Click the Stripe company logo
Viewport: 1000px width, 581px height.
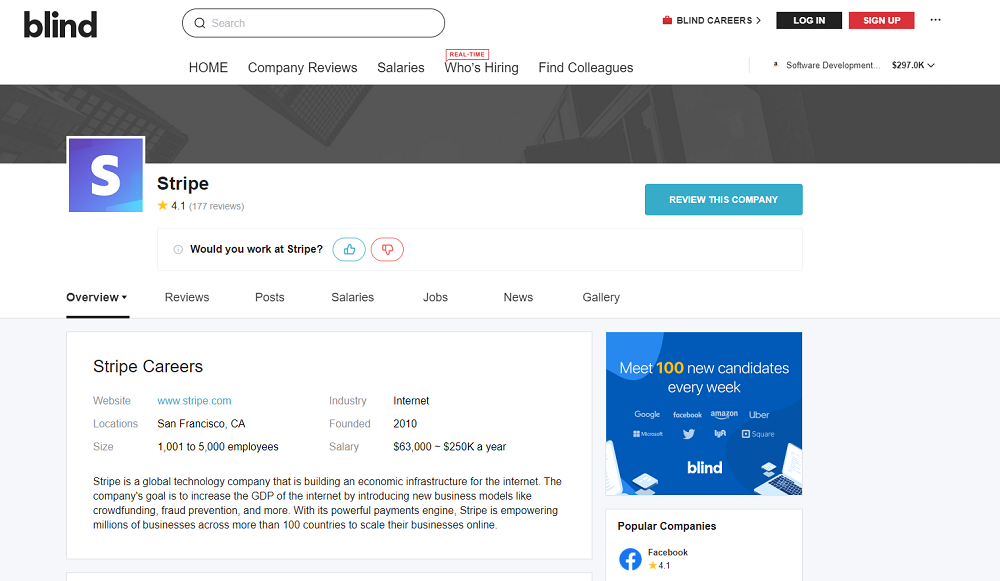pyautogui.click(x=106, y=175)
